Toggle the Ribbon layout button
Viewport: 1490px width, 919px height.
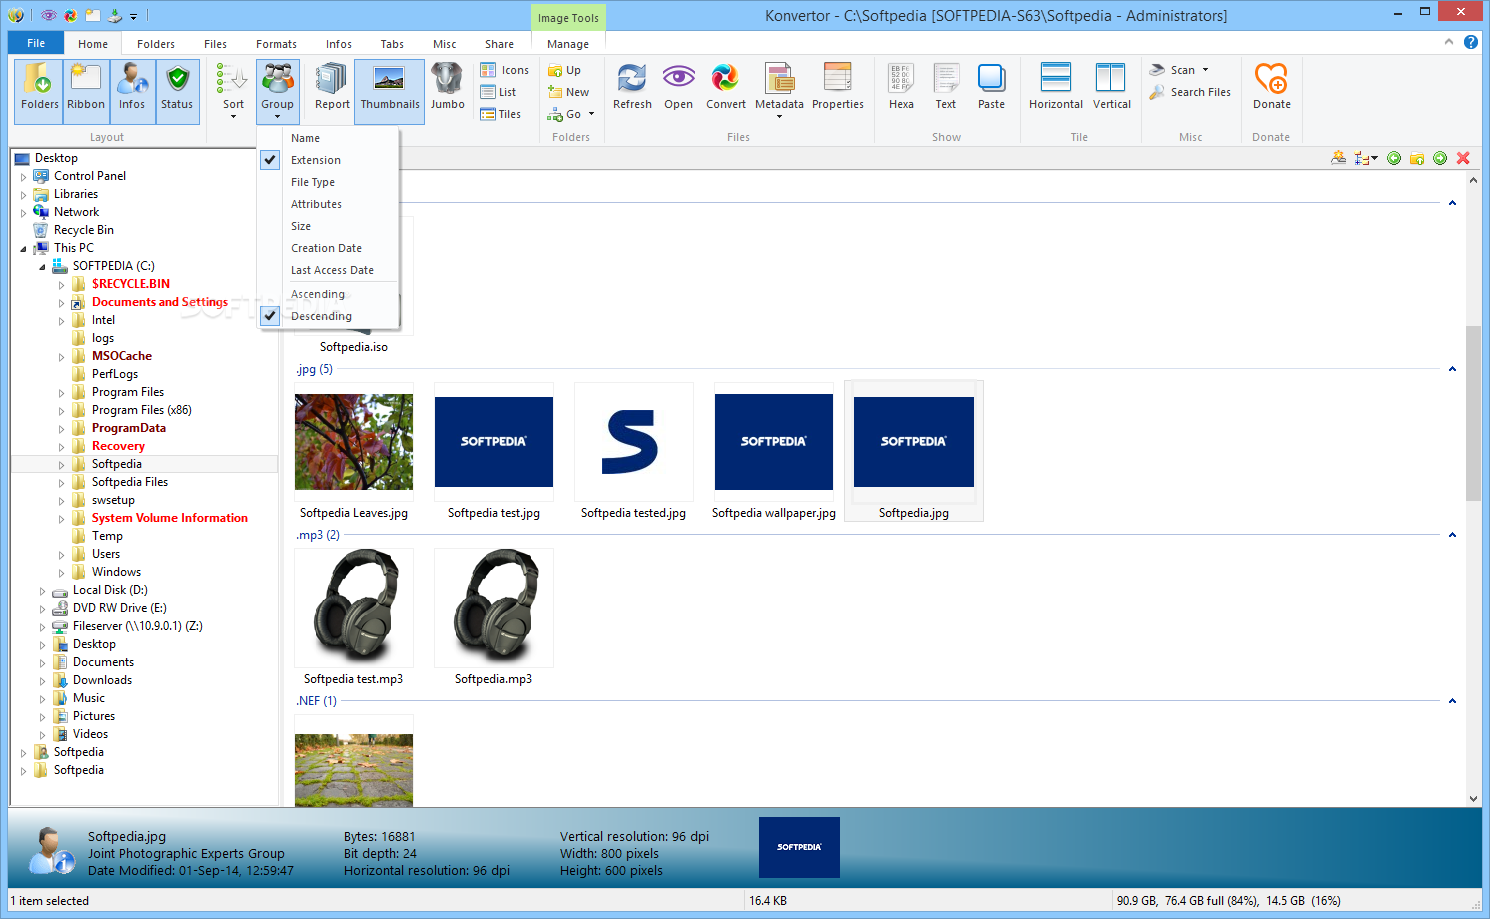(86, 90)
